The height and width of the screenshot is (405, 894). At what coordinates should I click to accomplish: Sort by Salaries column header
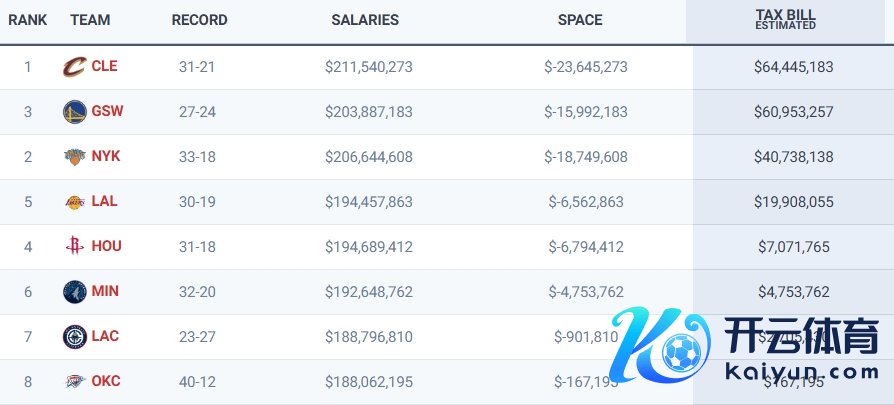pyautogui.click(x=365, y=20)
